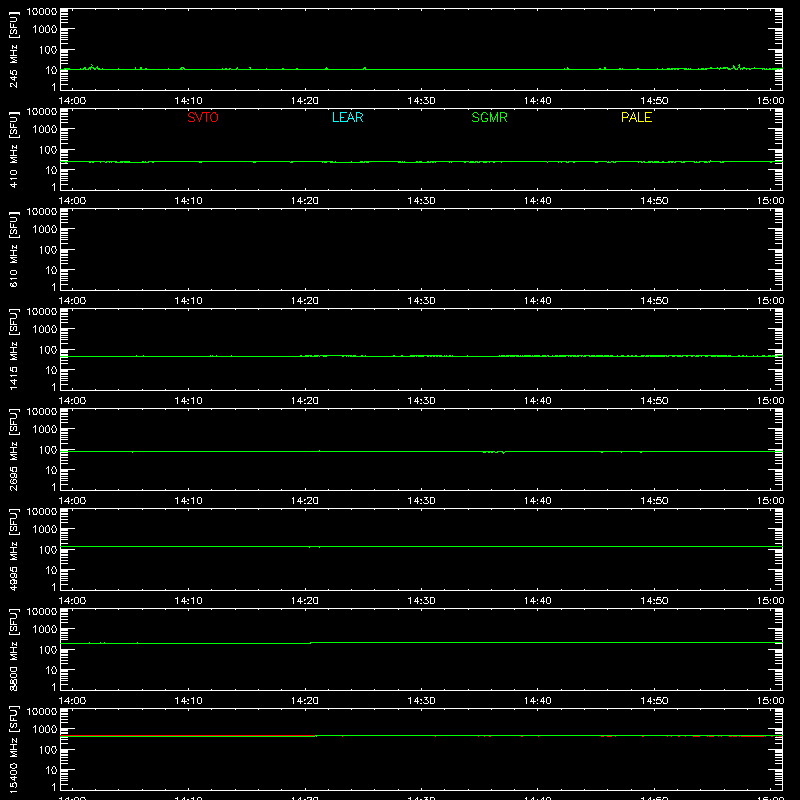Click 14:20 under the 410 MHz plot
This screenshot has width=800, height=800.
[x=305, y=201]
